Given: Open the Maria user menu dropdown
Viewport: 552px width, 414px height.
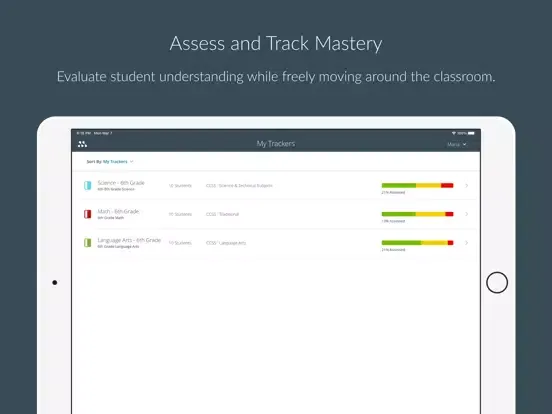Looking at the screenshot, I should [457, 144].
